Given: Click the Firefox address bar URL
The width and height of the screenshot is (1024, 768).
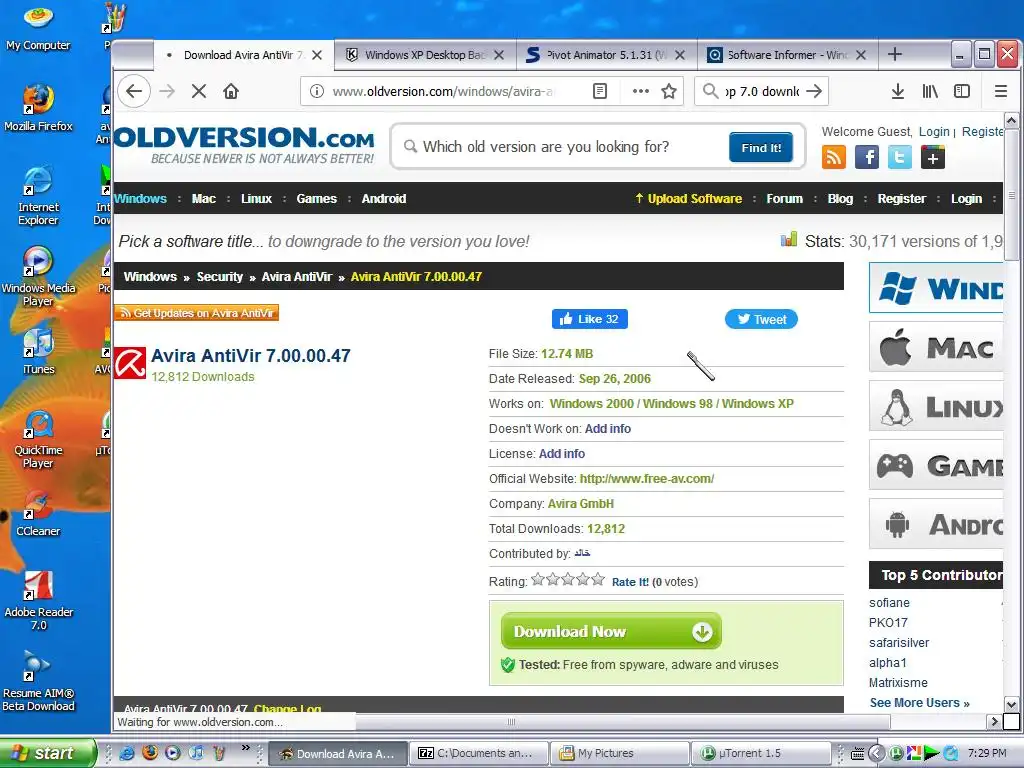Looking at the screenshot, I should click(444, 91).
